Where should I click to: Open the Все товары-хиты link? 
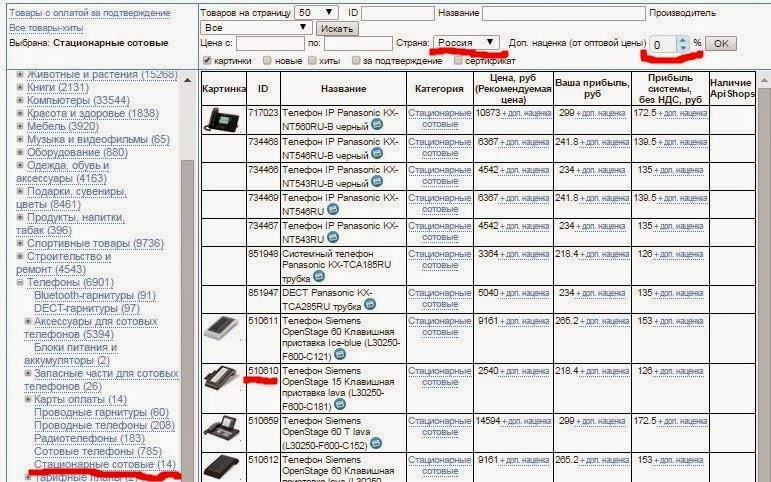46,28
